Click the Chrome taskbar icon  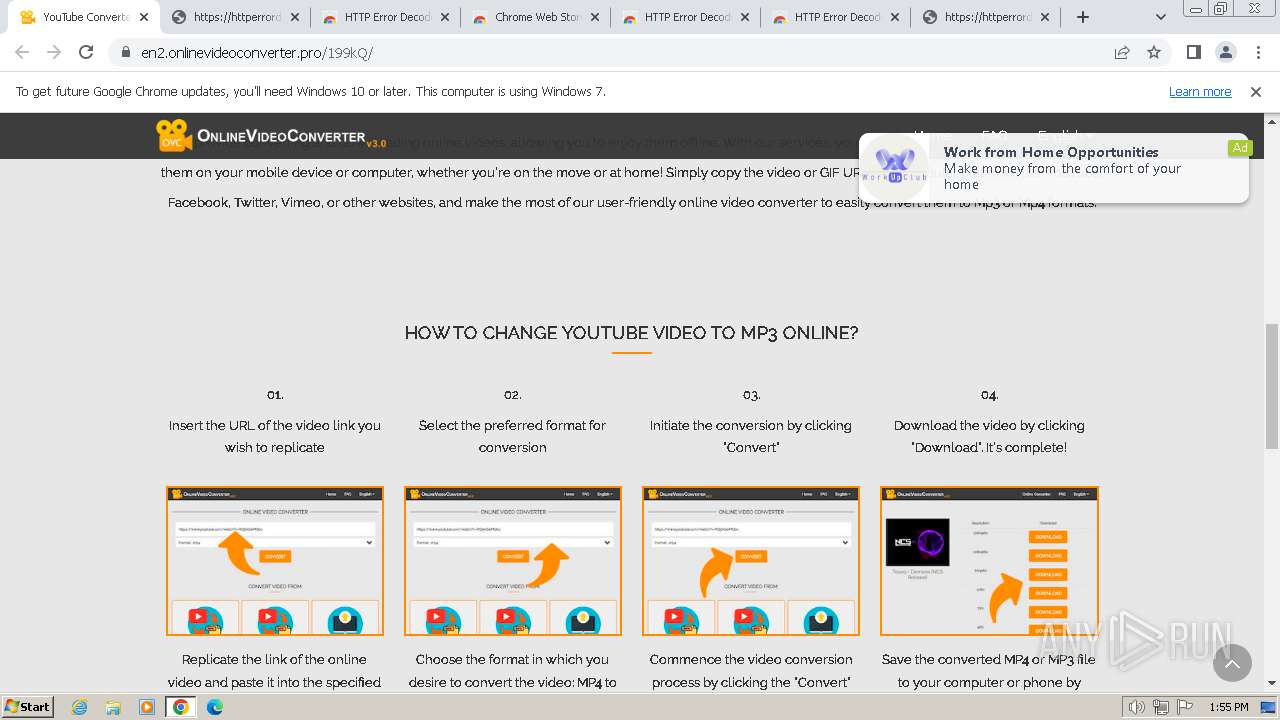click(181, 707)
